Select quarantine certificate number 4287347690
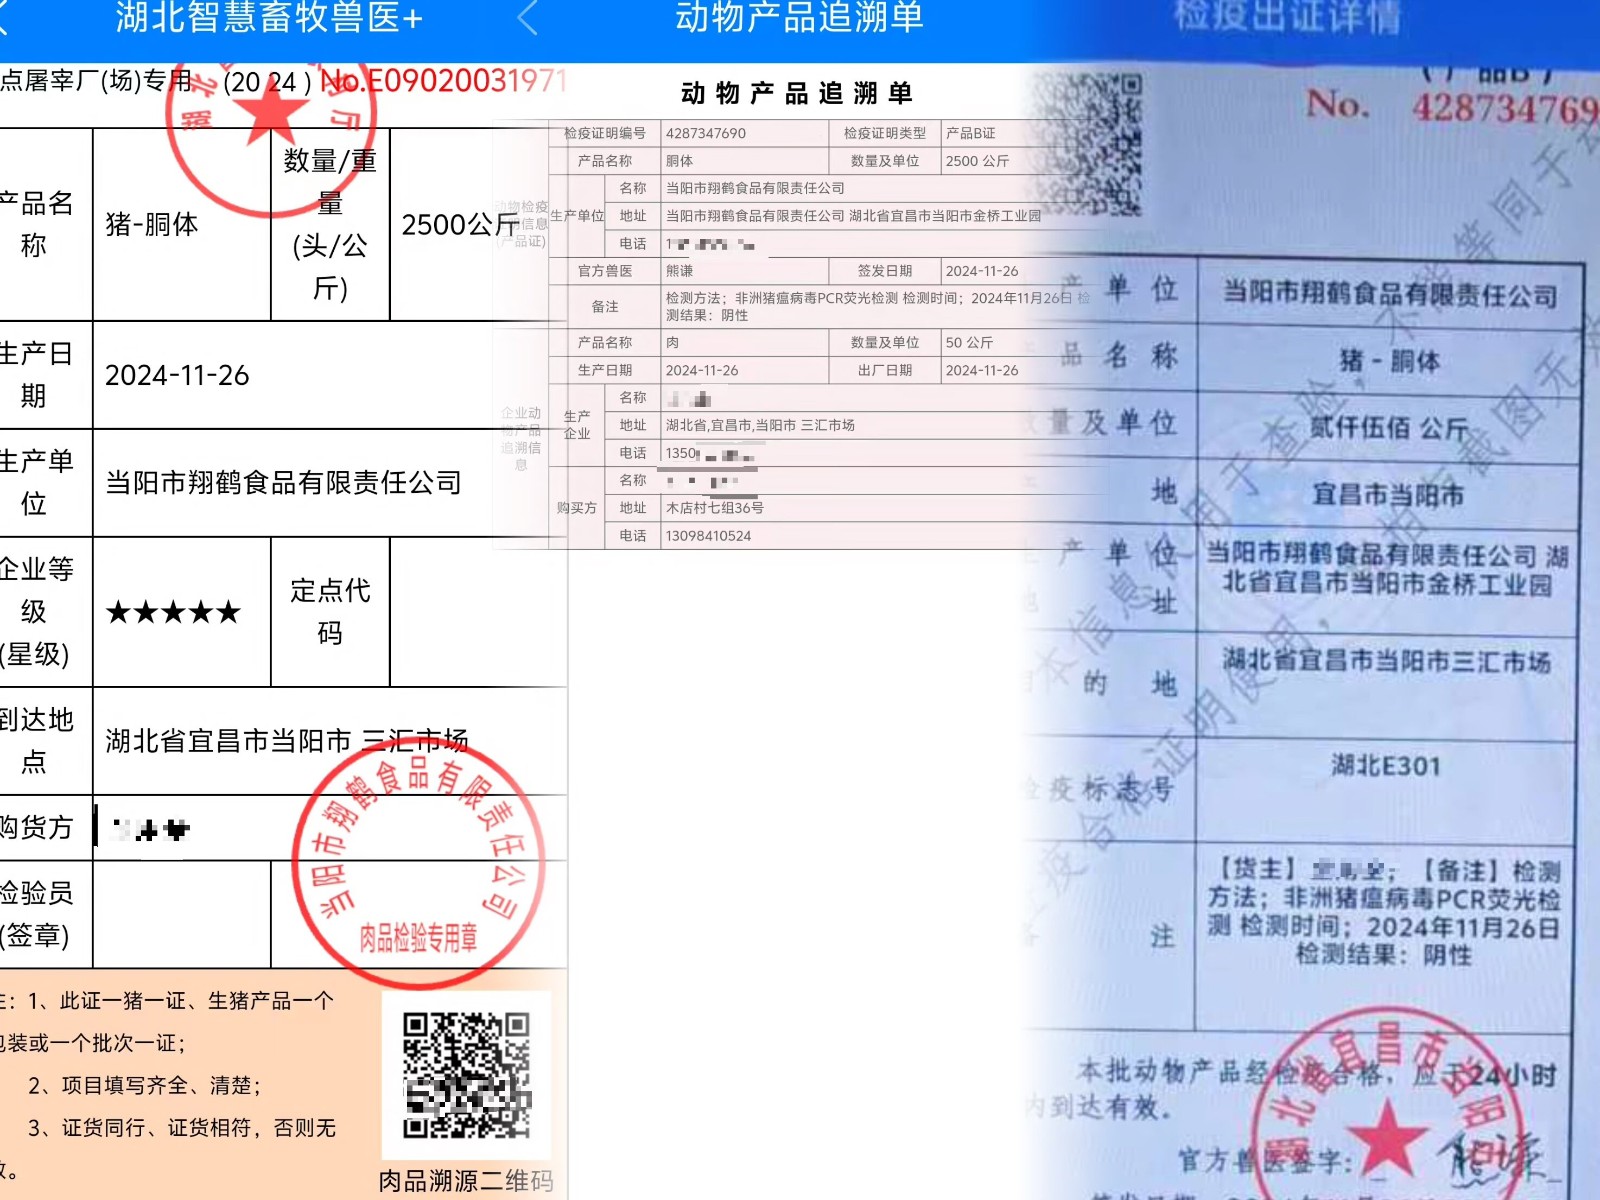This screenshot has width=1600, height=1200. [706, 133]
